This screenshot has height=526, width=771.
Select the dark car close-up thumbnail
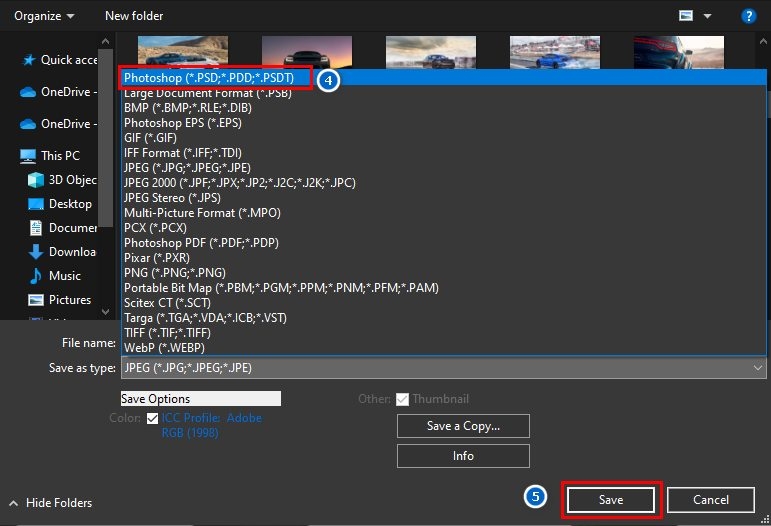pyautogui.click(x=679, y=52)
